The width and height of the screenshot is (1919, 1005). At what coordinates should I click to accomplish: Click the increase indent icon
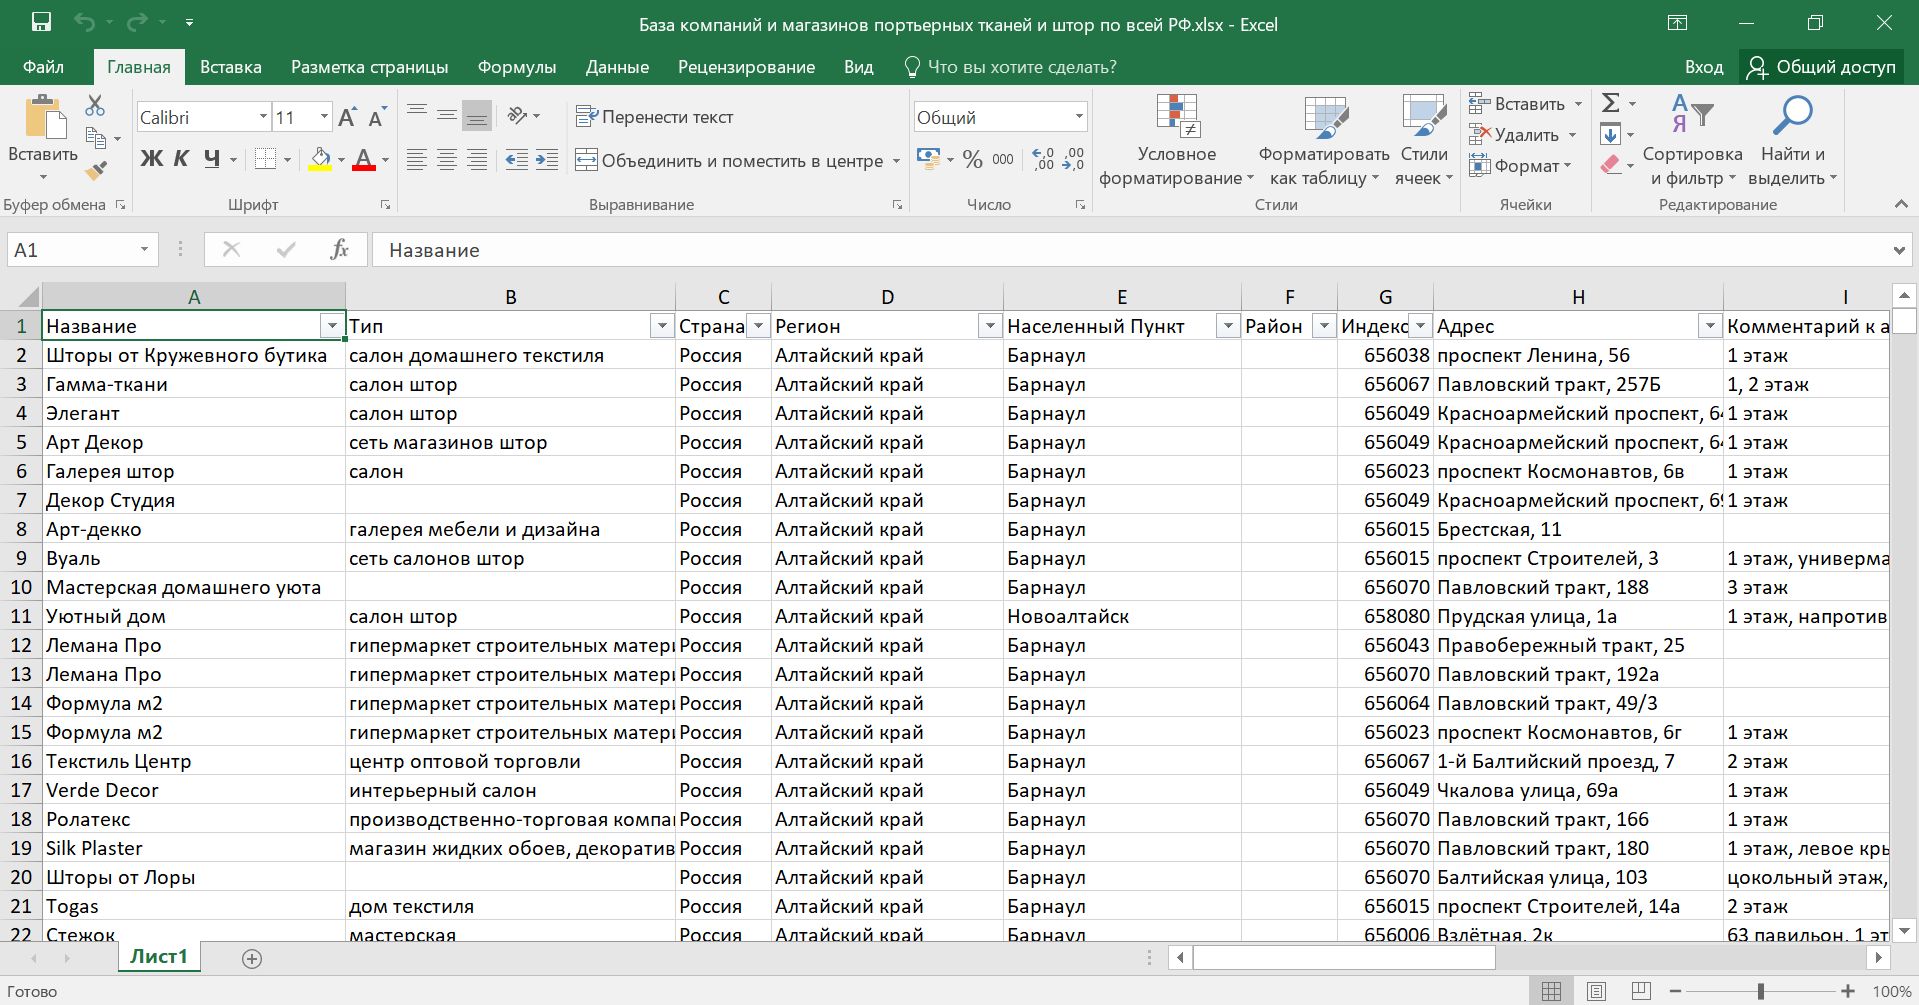click(x=547, y=160)
